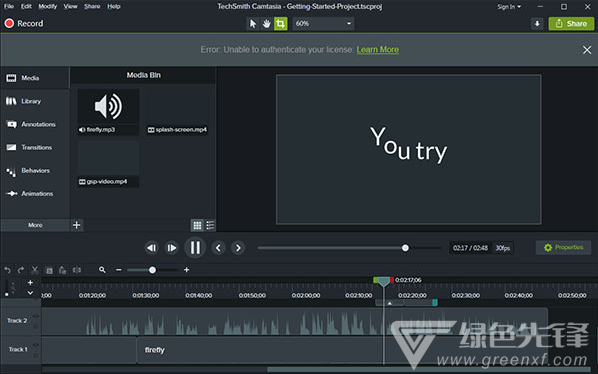Image resolution: width=598 pixels, height=374 pixels.
Task: Open the Annotations panel
Action: pyautogui.click(x=35, y=124)
